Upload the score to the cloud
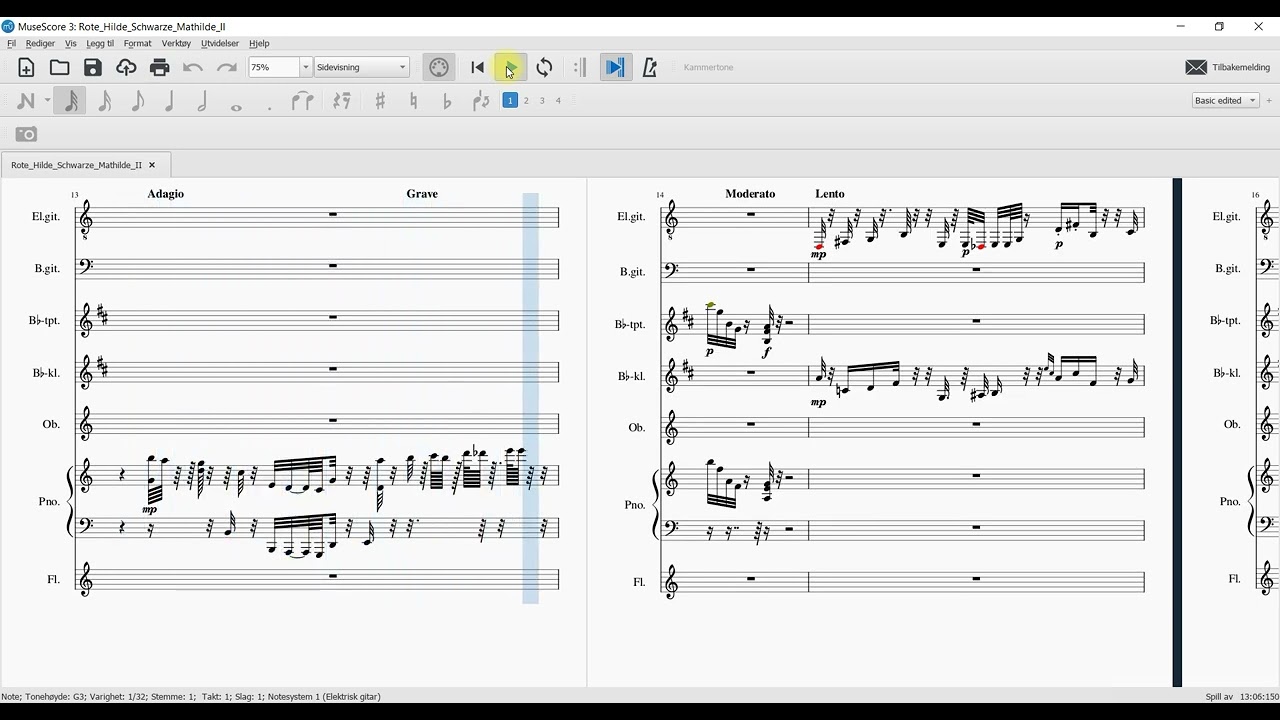The image size is (1280, 720). point(126,68)
